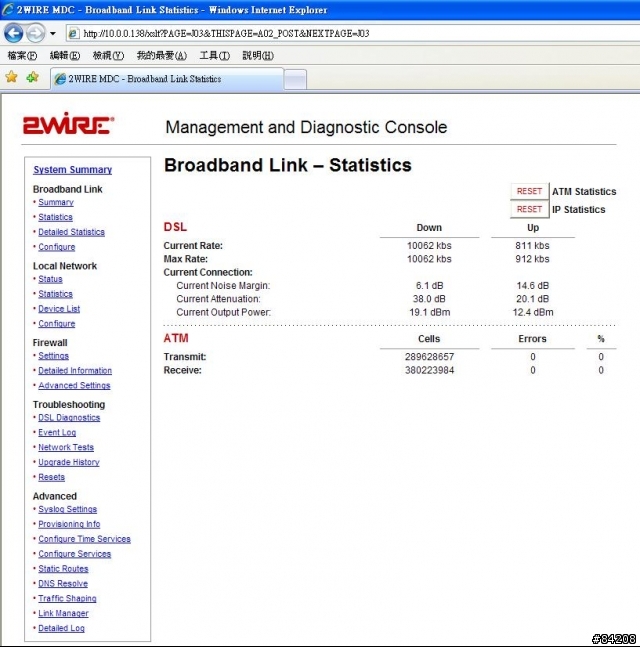Open the Network Tests link

[x=66, y=447]
